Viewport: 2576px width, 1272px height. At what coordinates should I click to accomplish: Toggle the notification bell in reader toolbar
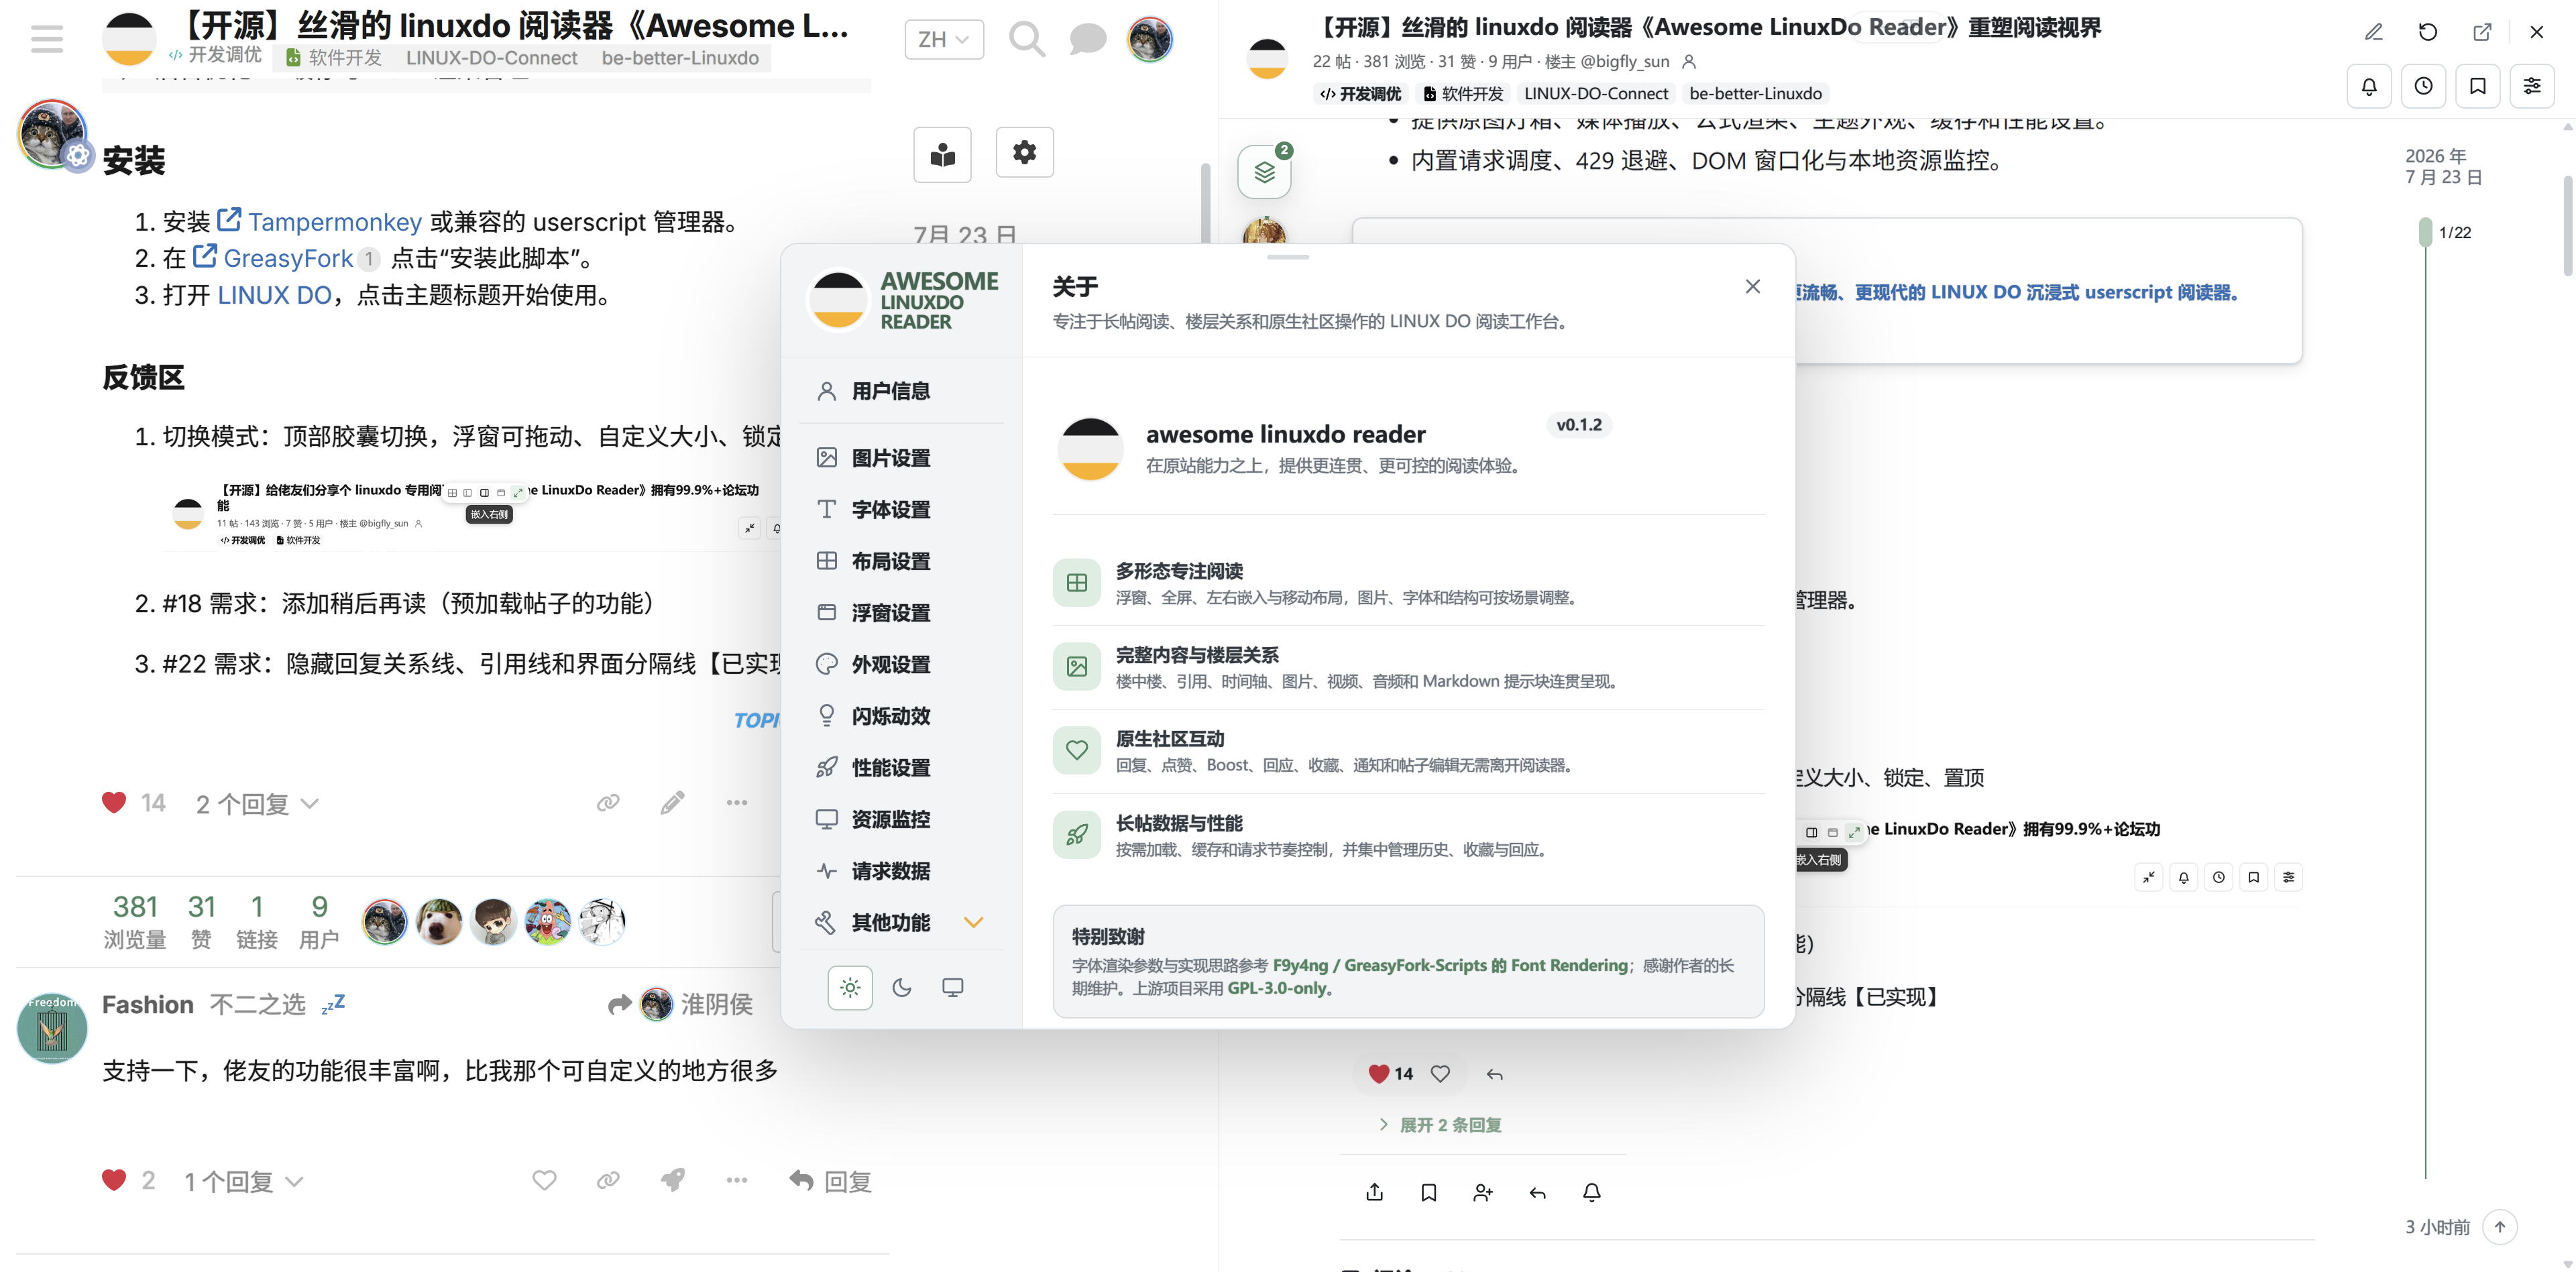(2369, 86)
